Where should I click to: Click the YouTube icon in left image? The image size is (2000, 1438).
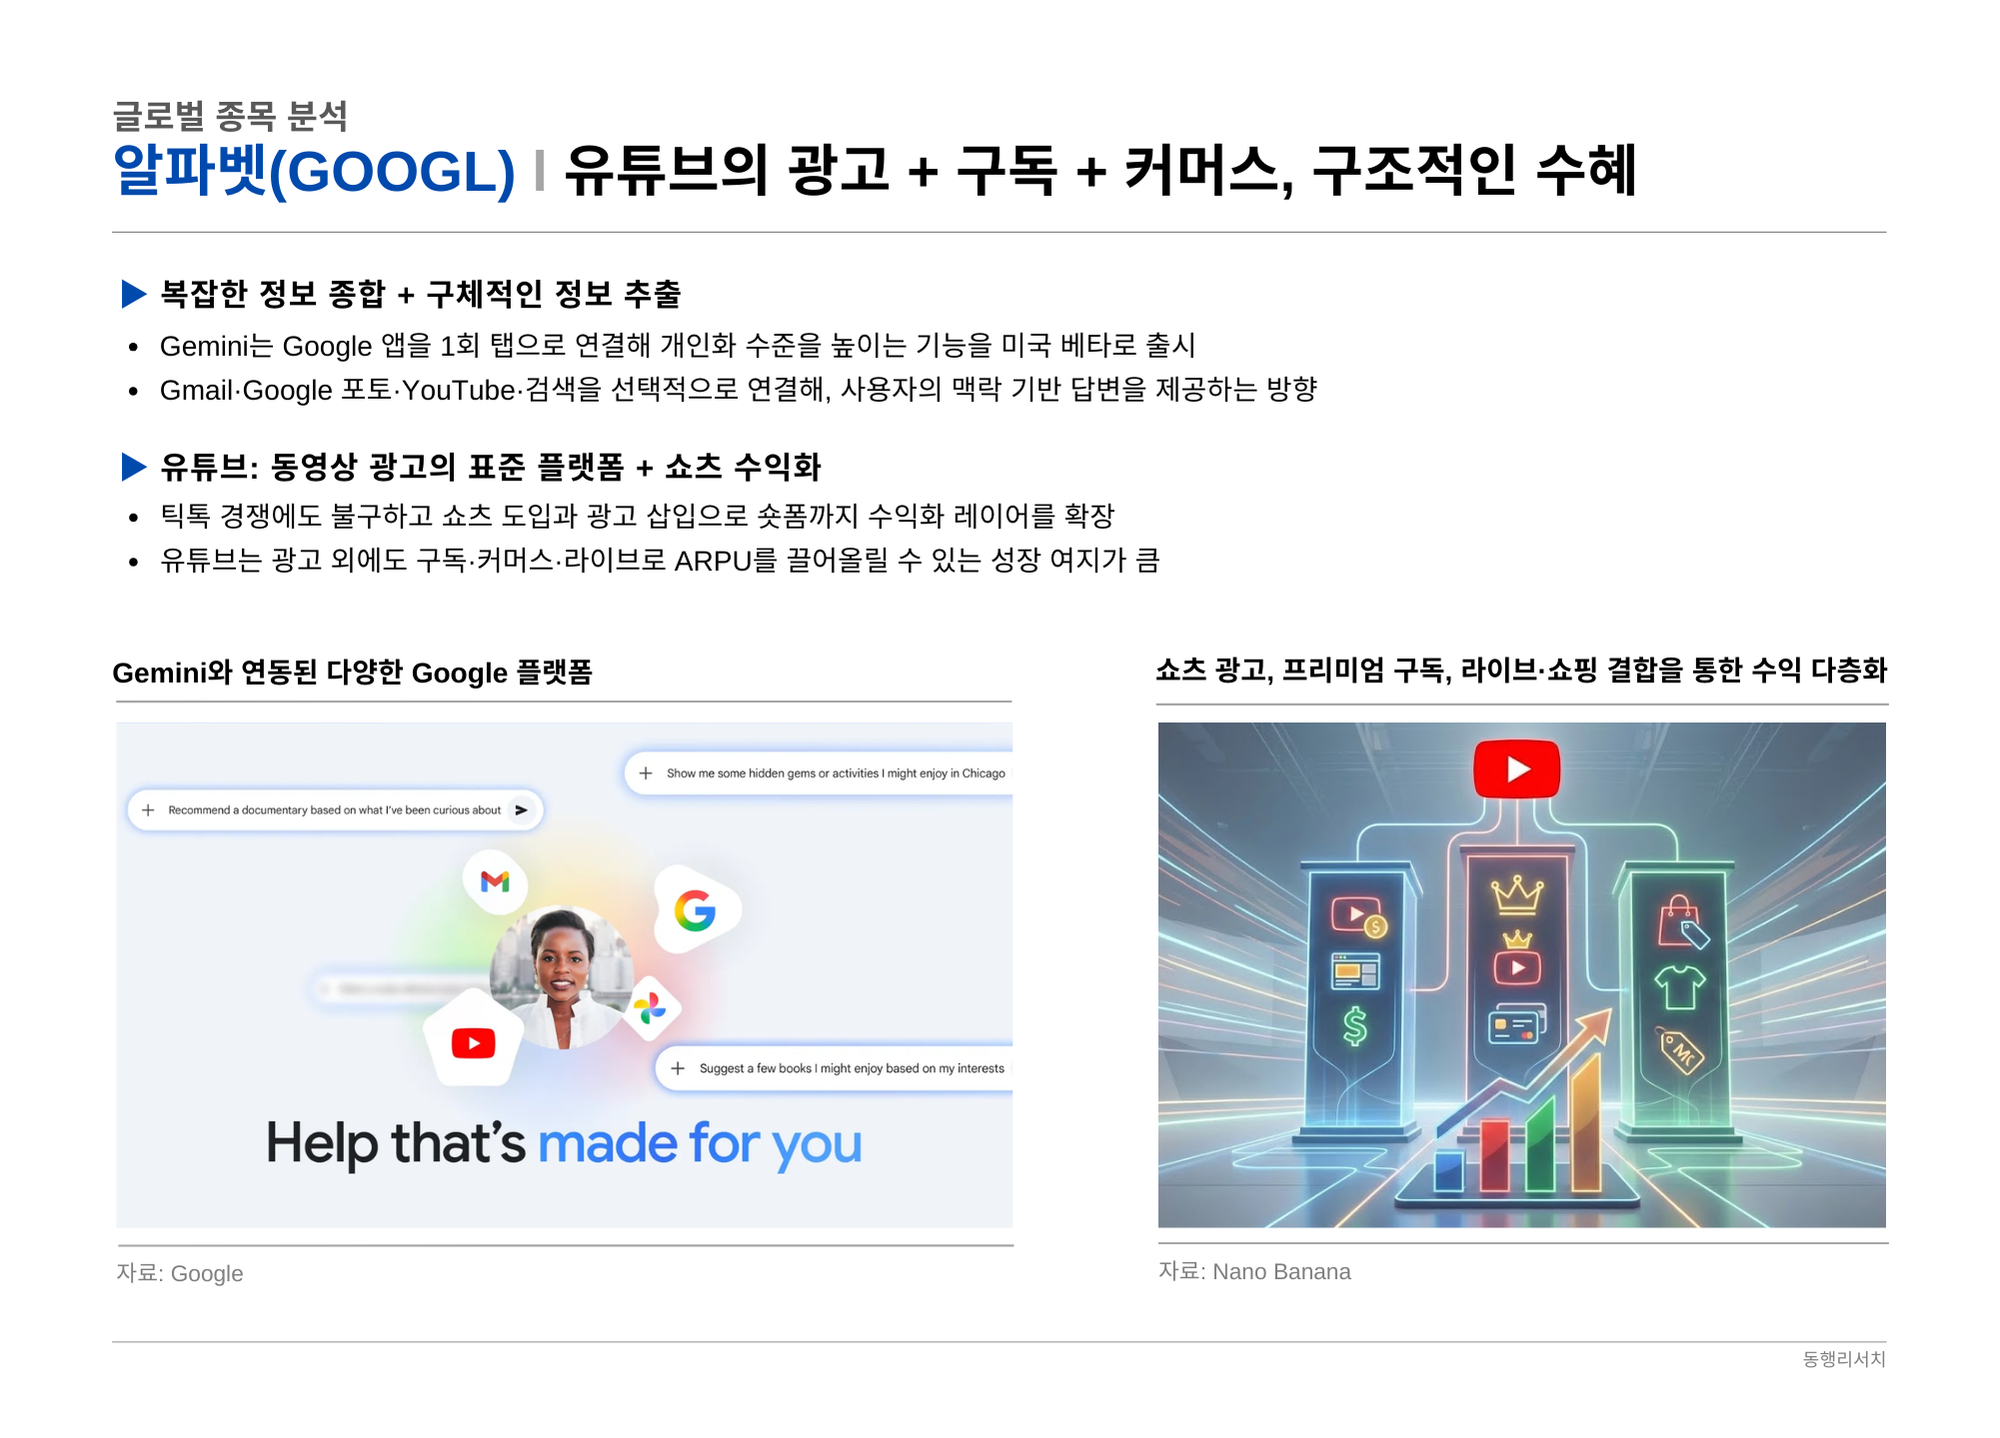(x=473, y=1043)
